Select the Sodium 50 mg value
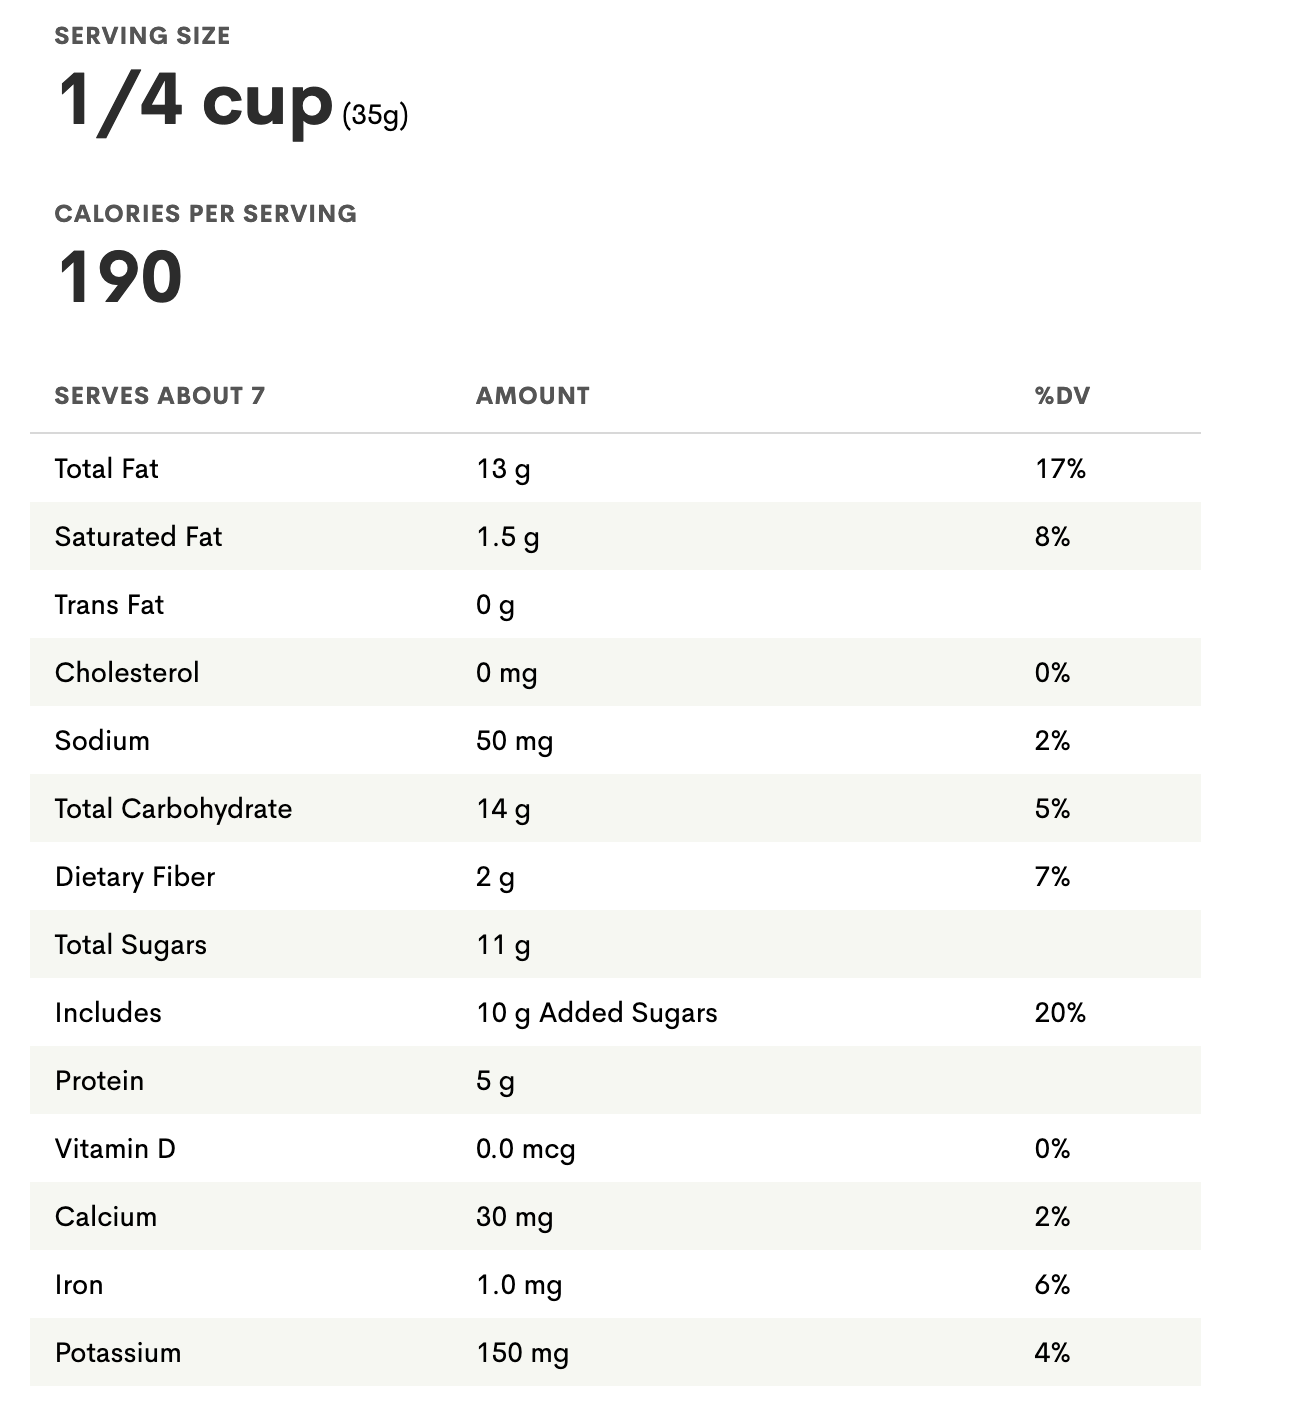Screen dimensions: 1300x1412 [514, 742]
